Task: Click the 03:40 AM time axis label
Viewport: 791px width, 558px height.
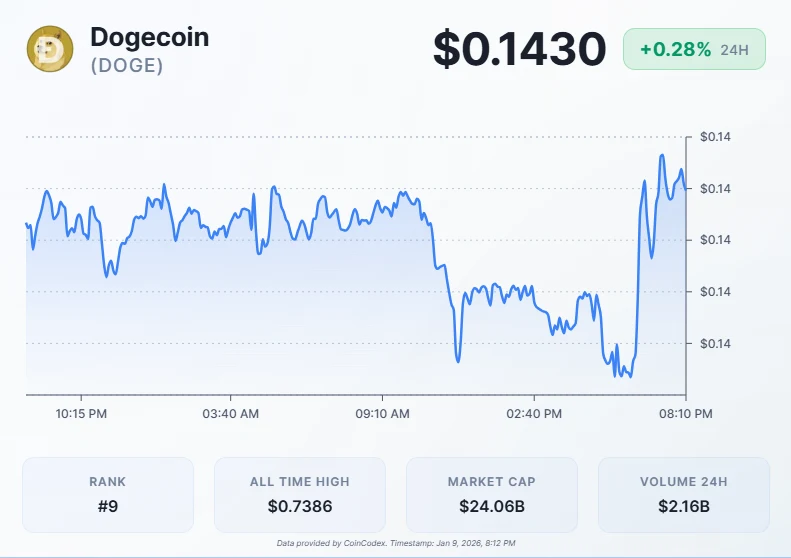Action: coord(231,413)
